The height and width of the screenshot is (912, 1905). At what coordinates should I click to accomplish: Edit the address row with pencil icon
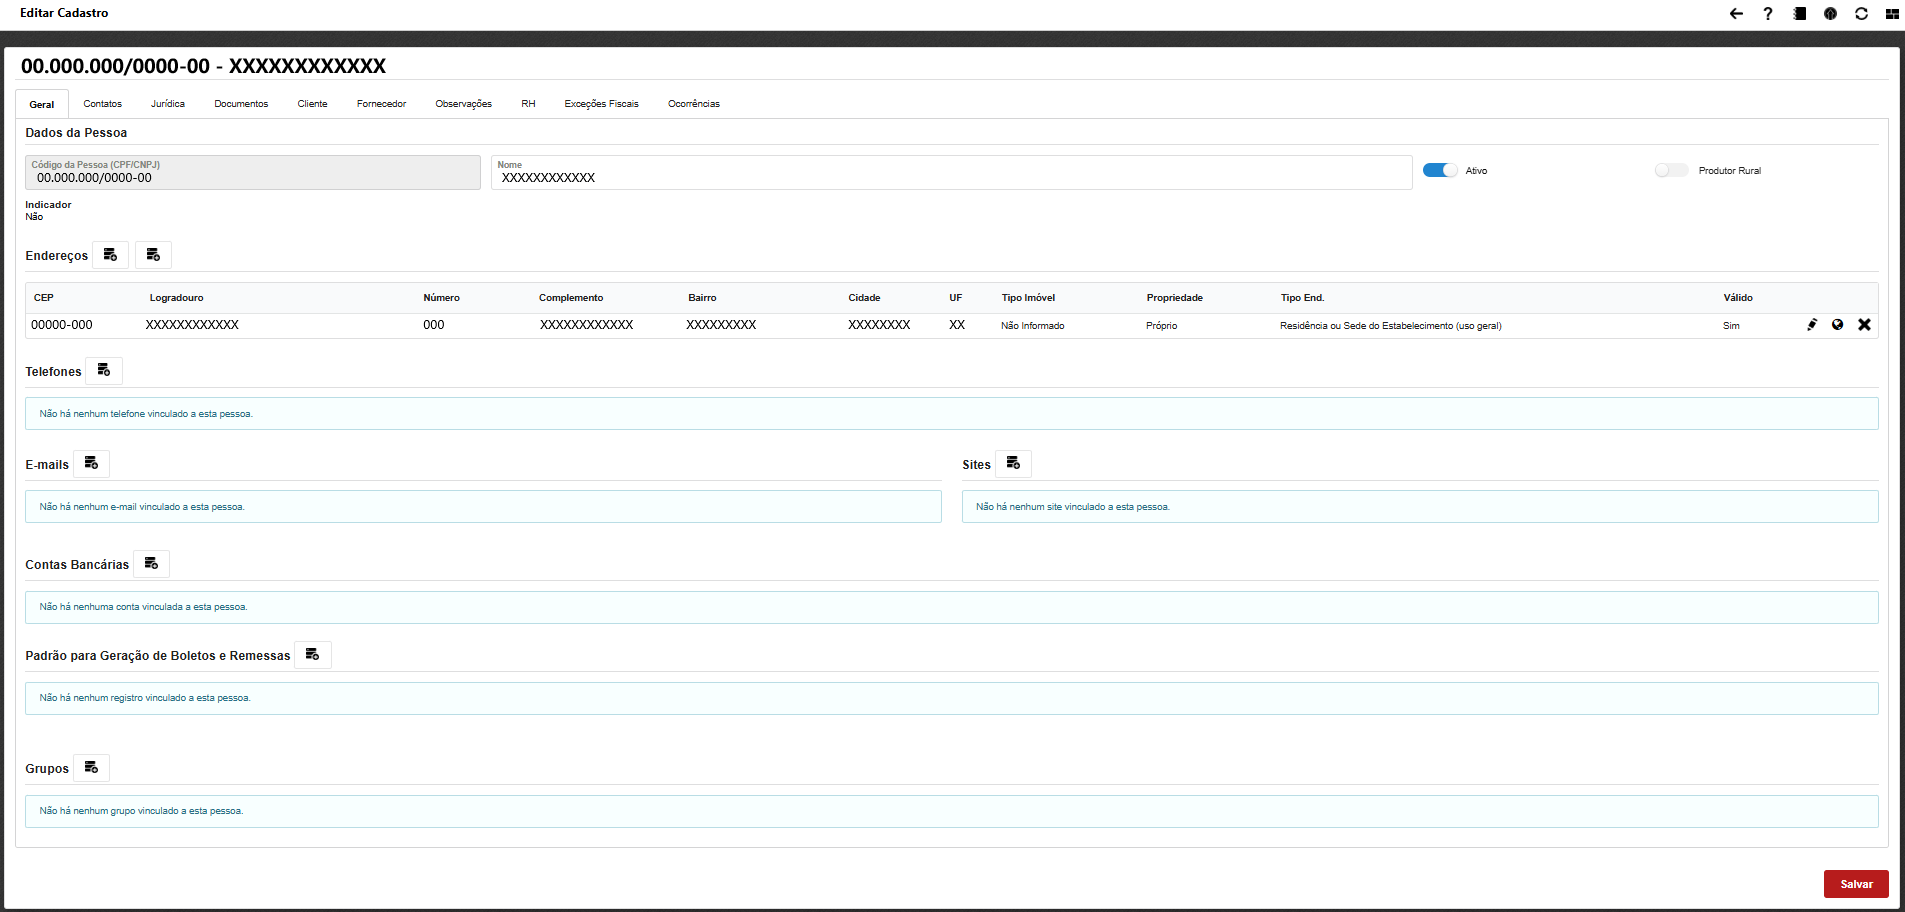click(x=1812, y=325)
